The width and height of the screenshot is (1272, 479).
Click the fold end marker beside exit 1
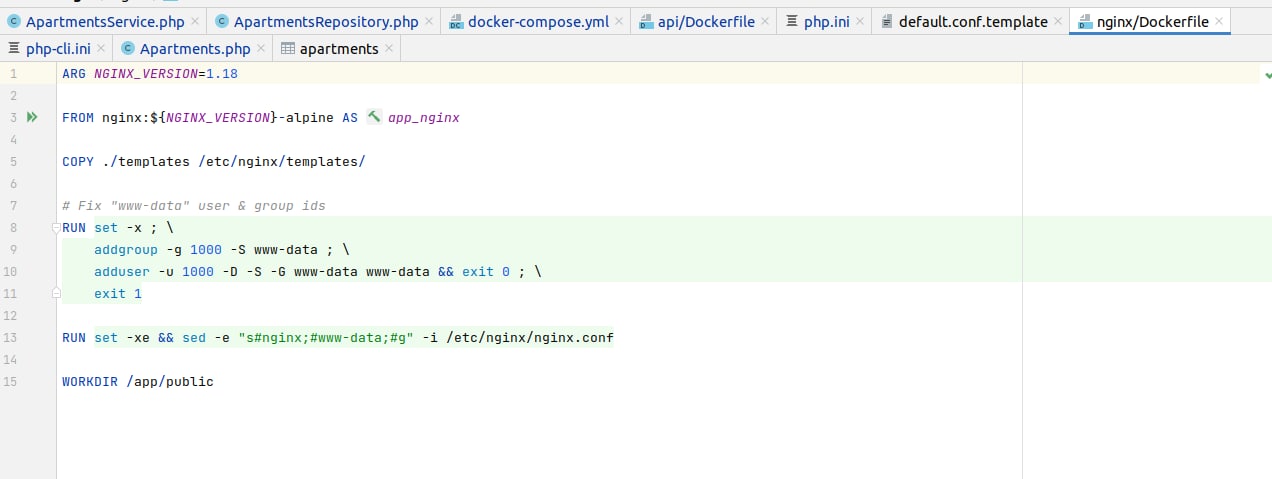tap(58, 294)
